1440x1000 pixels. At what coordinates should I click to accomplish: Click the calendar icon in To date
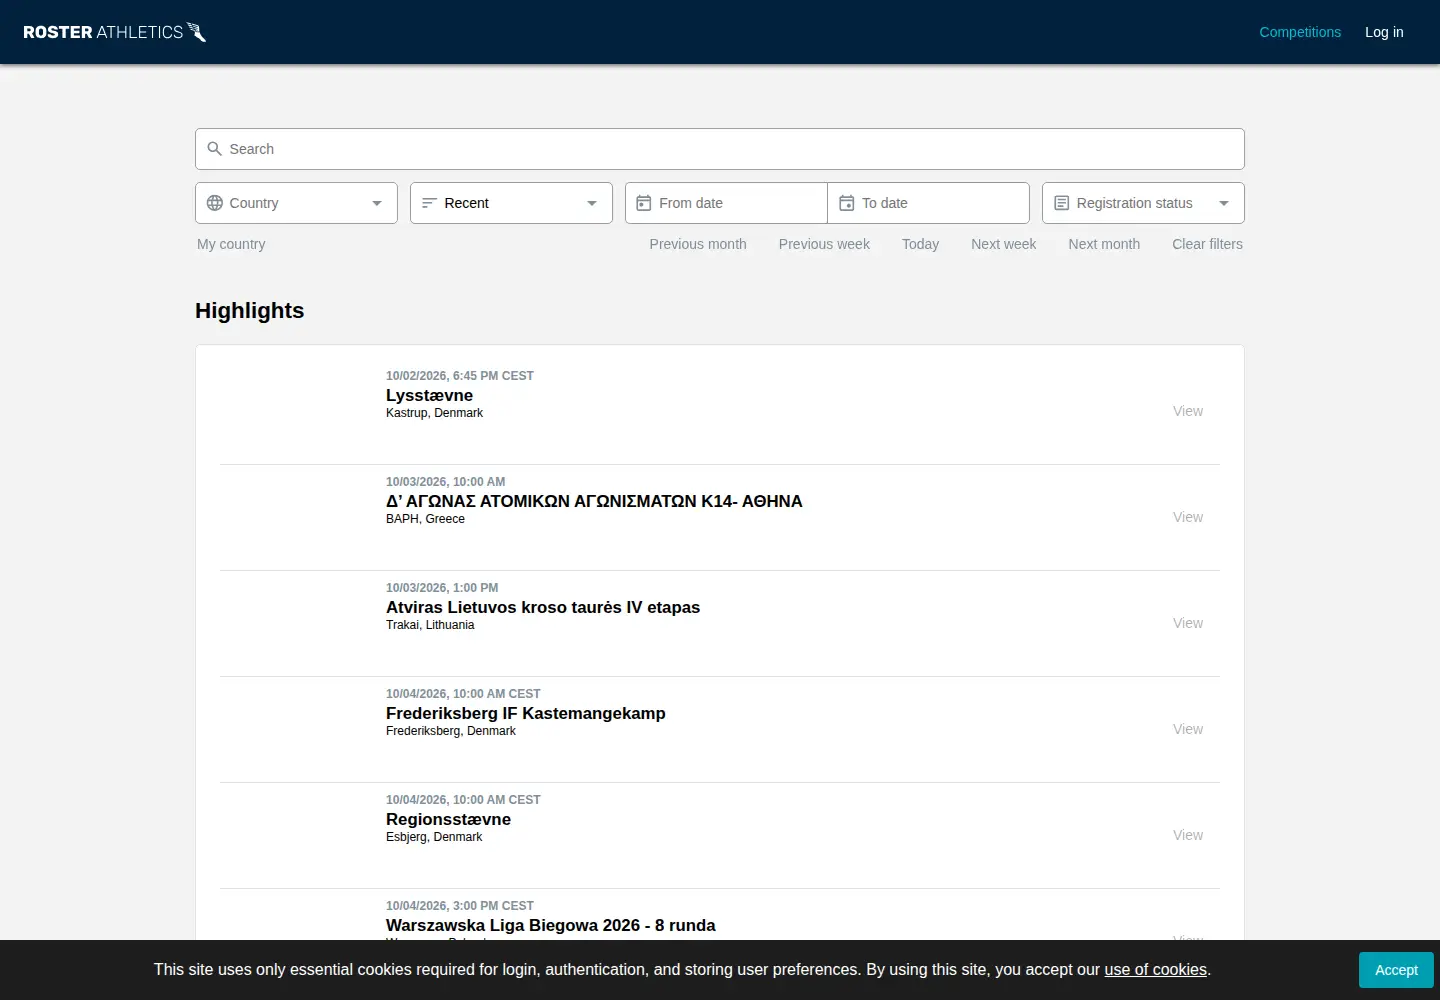click(846, 203)
